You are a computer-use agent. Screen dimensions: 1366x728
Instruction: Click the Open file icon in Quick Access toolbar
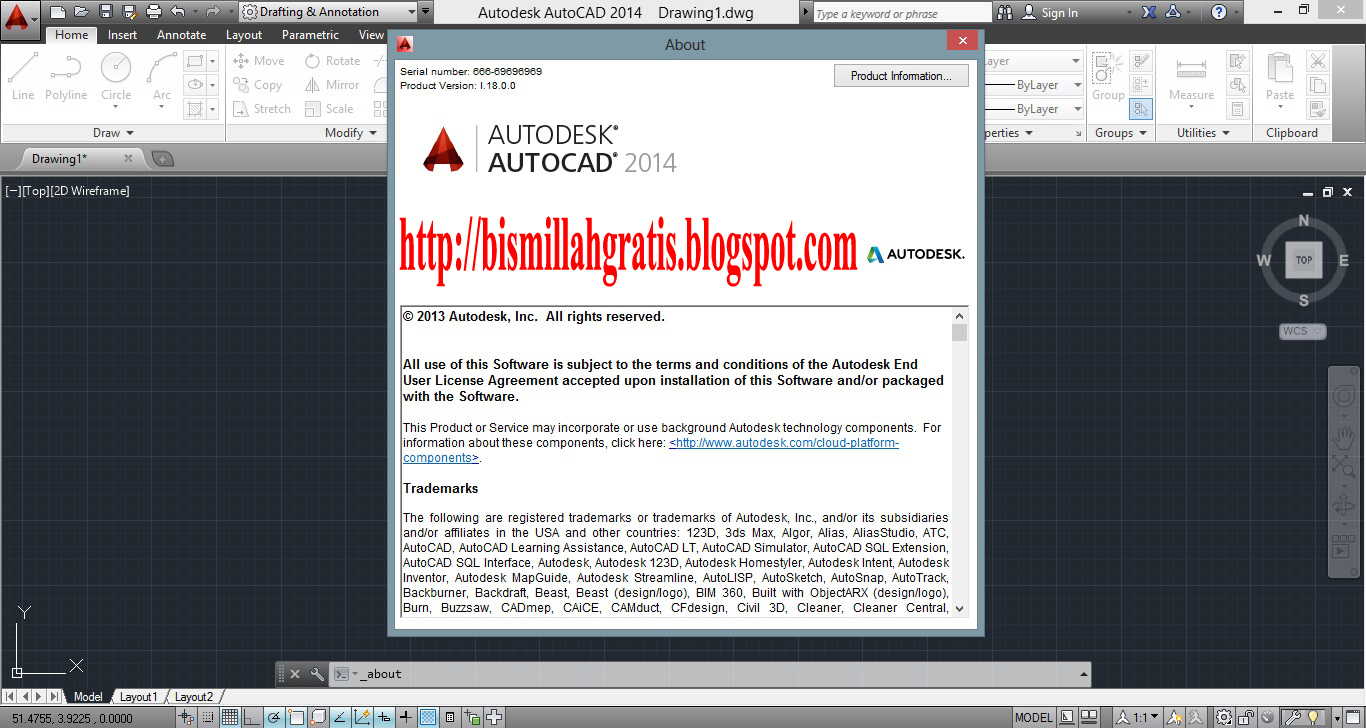click(82, 12)
